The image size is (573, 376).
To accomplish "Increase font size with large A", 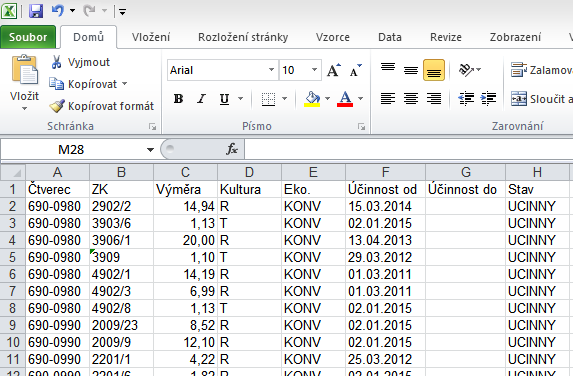I will click(333, 70).
